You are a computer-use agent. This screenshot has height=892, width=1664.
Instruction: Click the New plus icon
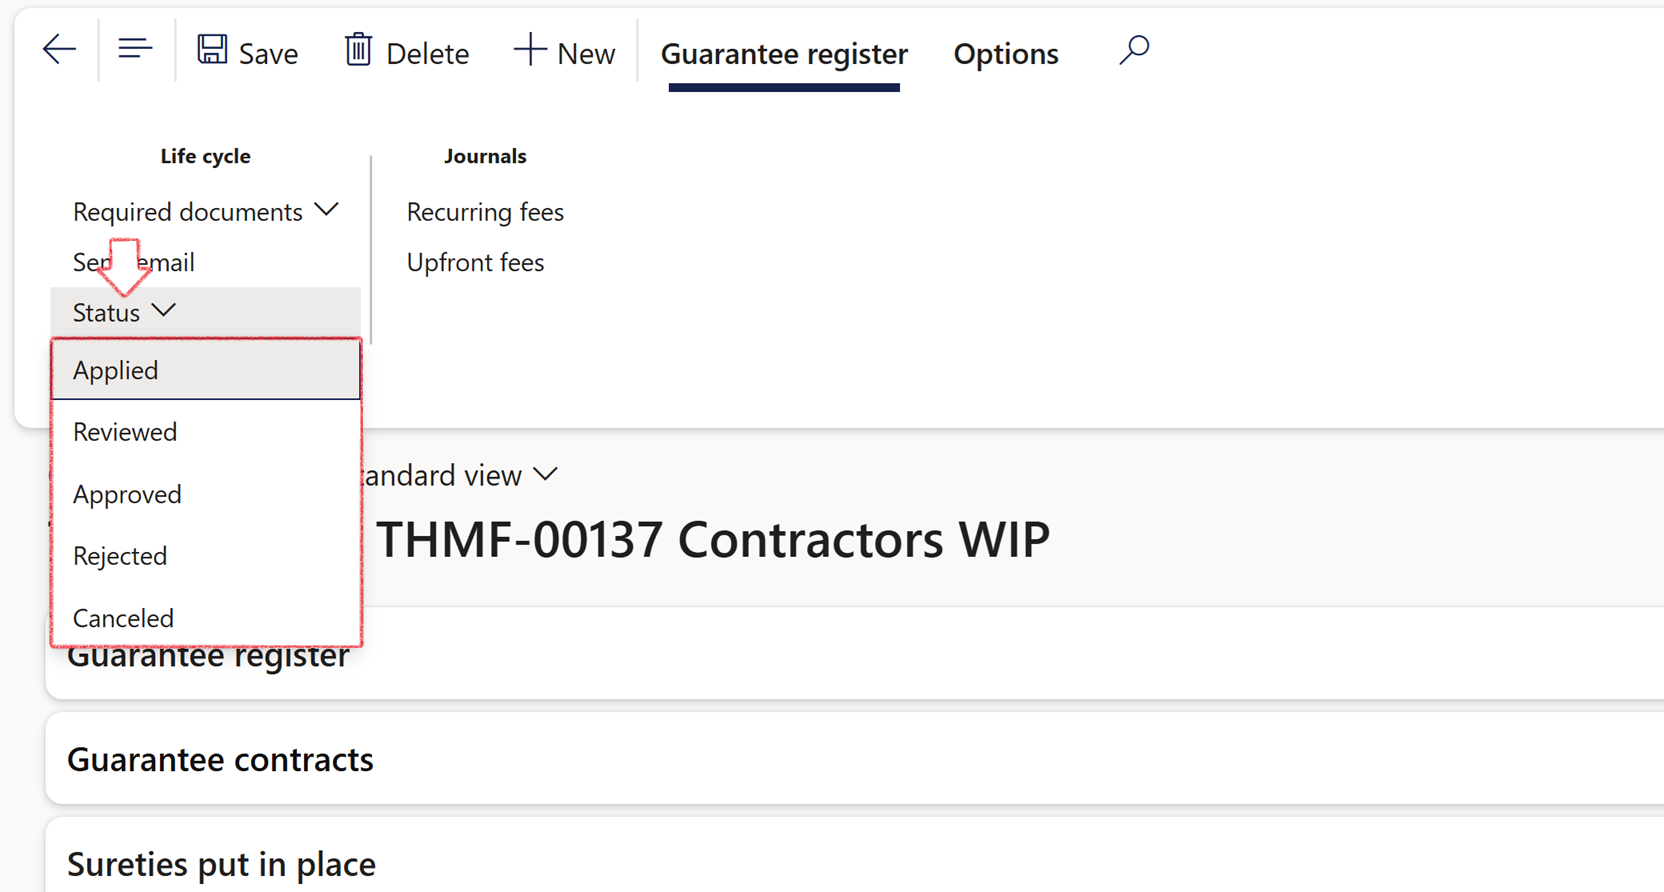[x=530, y=50]
